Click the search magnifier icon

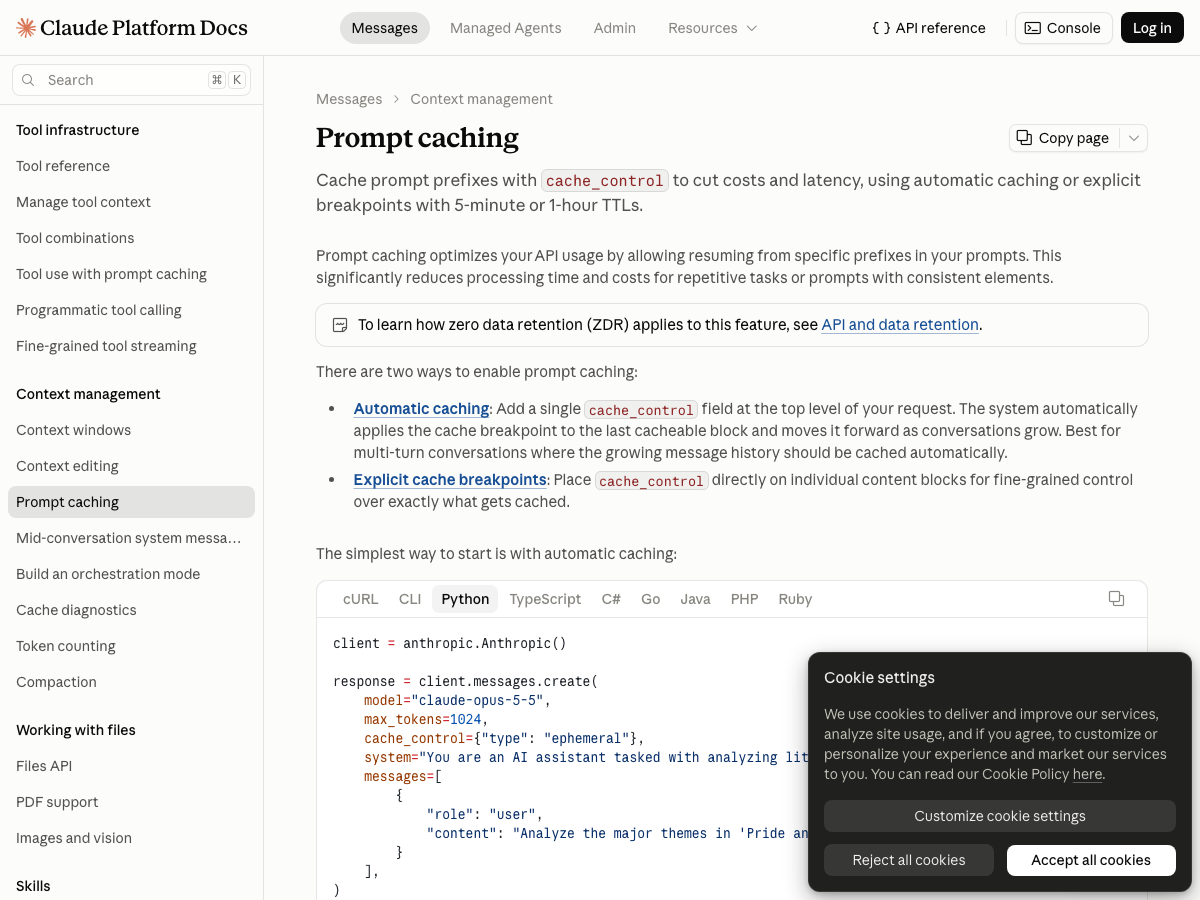28,80
